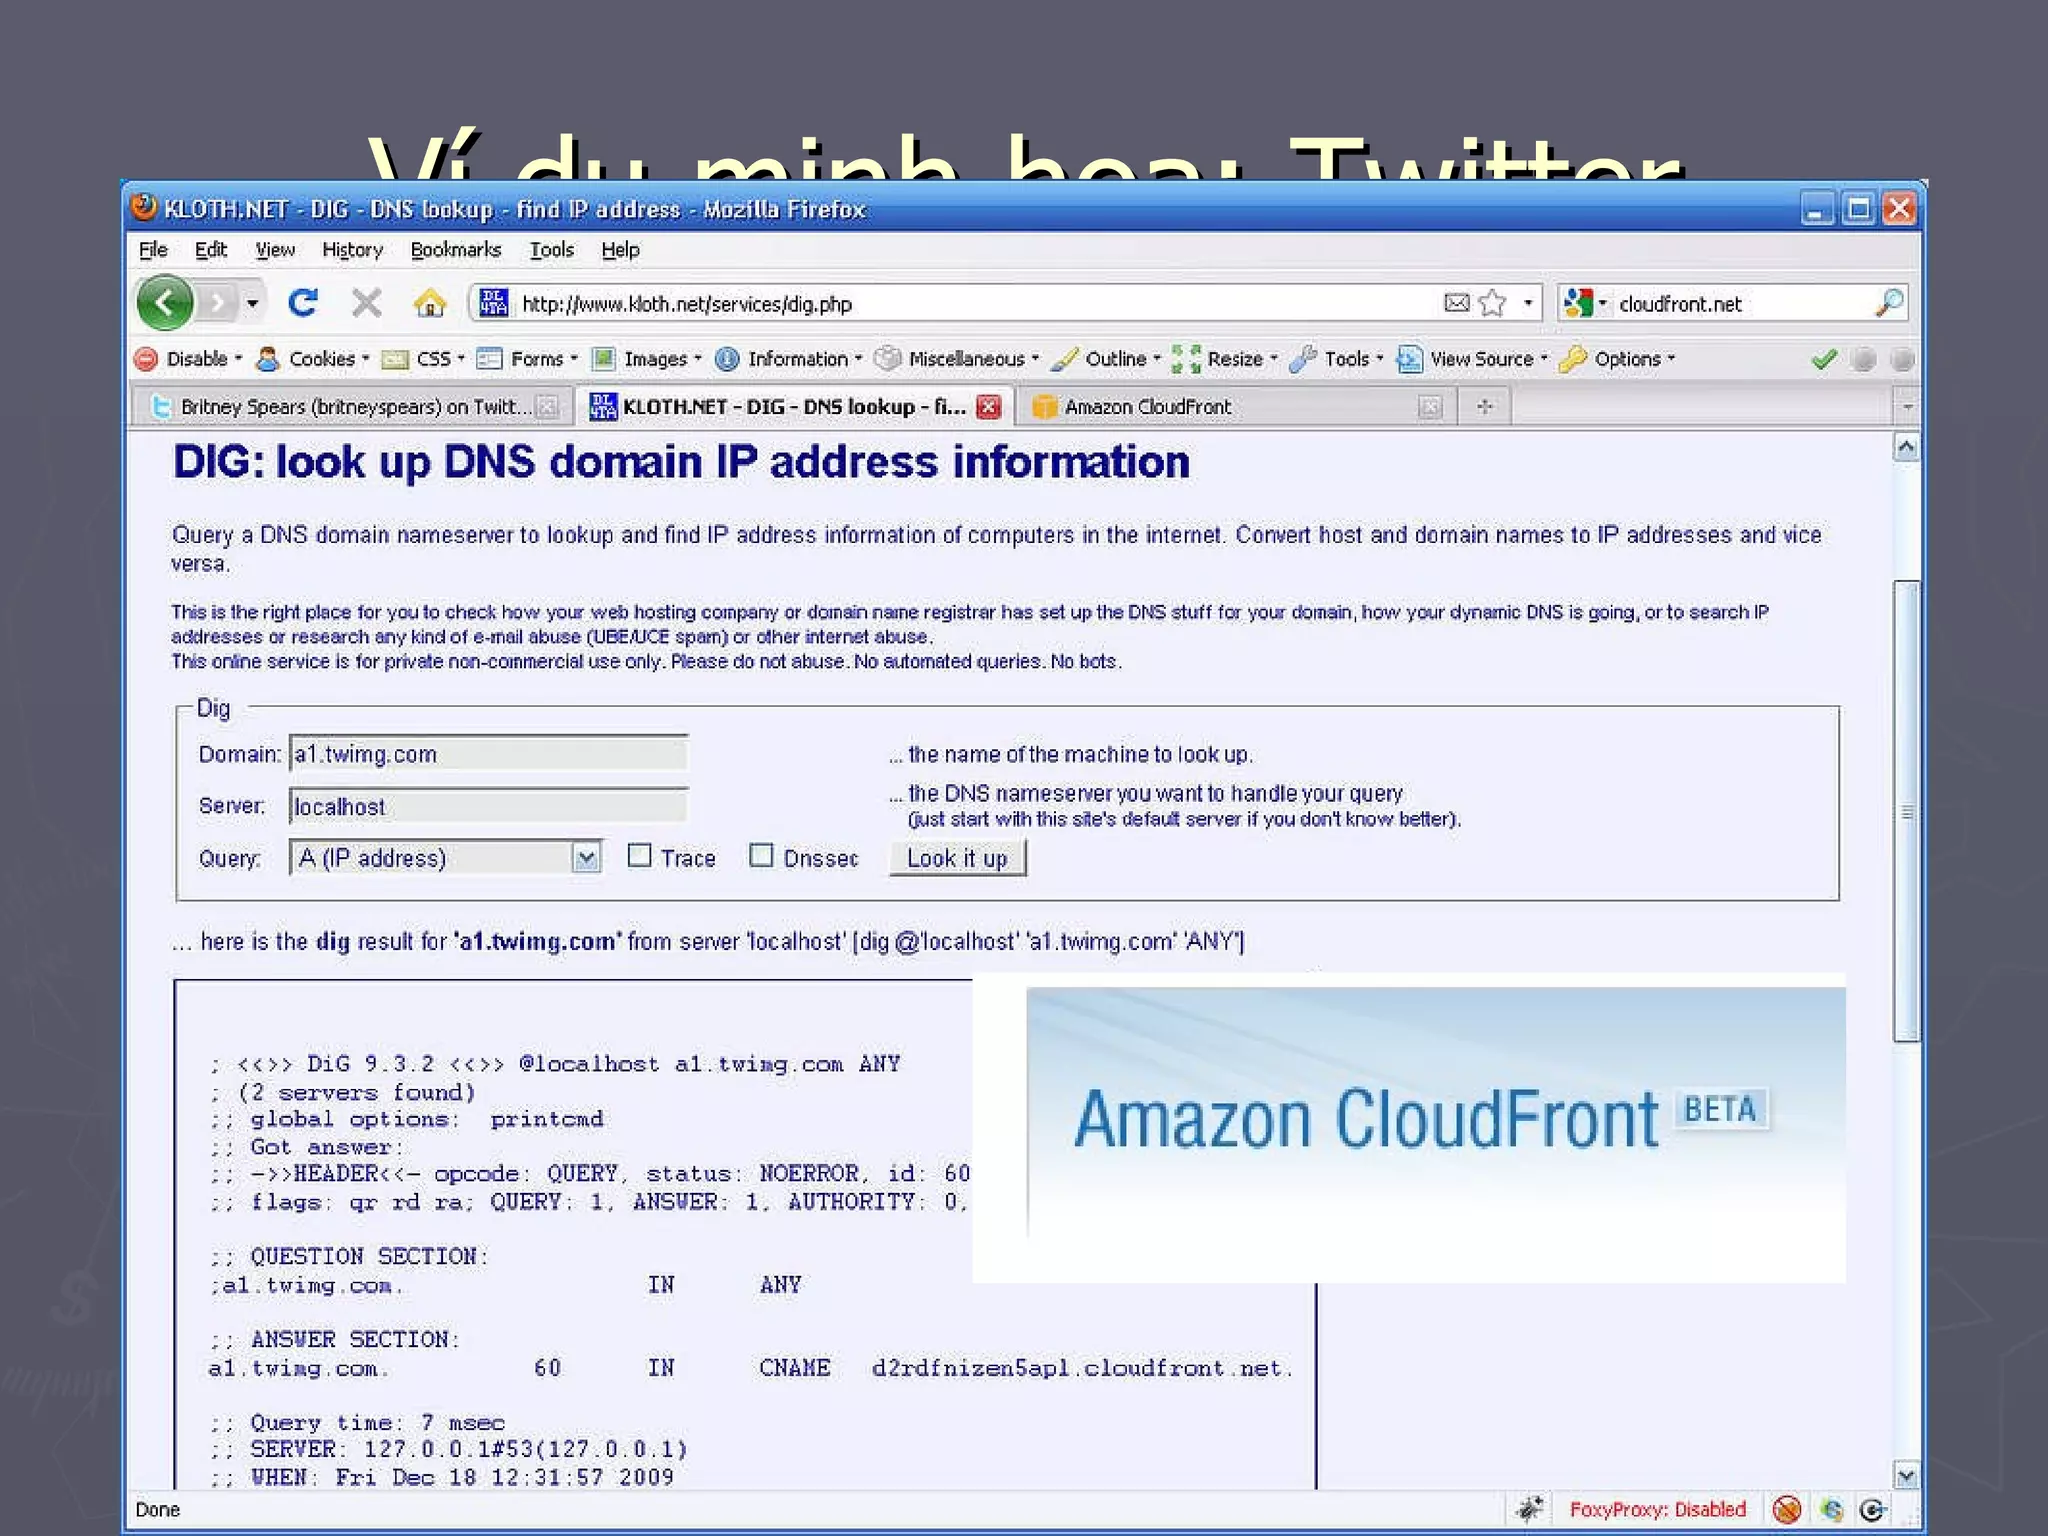Click the View Source toolbar button
This screenshot has width=2048, height=1536.
pos(1480,359)
